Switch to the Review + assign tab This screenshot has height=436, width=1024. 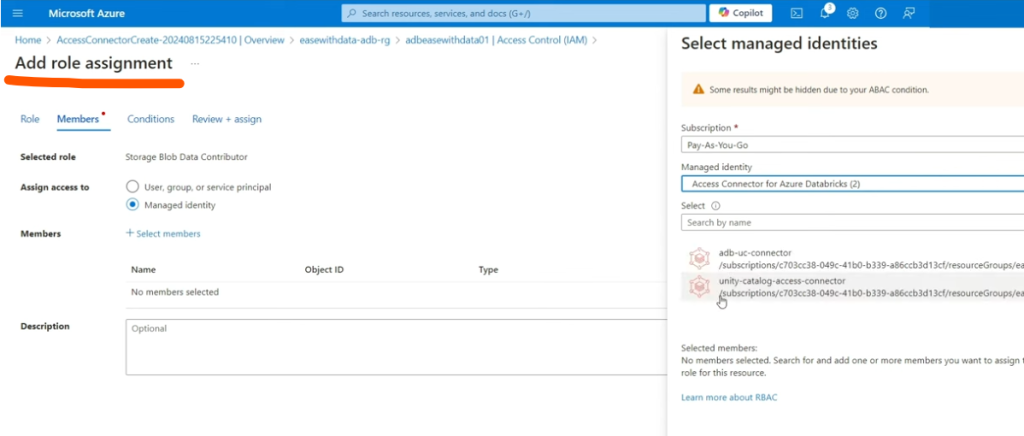227,119
